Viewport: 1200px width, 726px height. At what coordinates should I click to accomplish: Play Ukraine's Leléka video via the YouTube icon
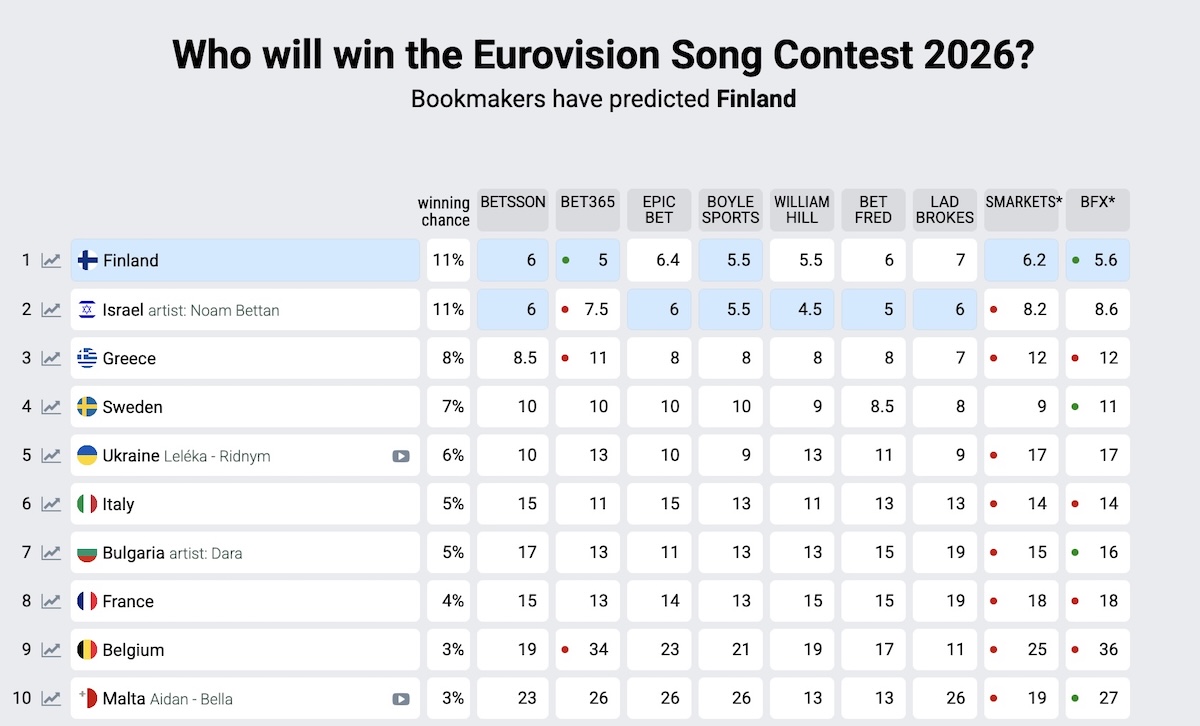click(x=400, y=456)
